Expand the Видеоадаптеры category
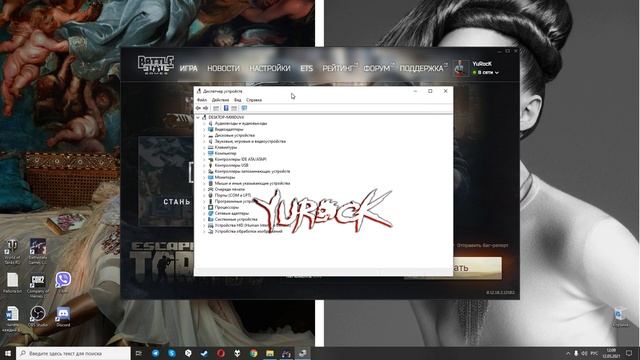 pos(204,129)
